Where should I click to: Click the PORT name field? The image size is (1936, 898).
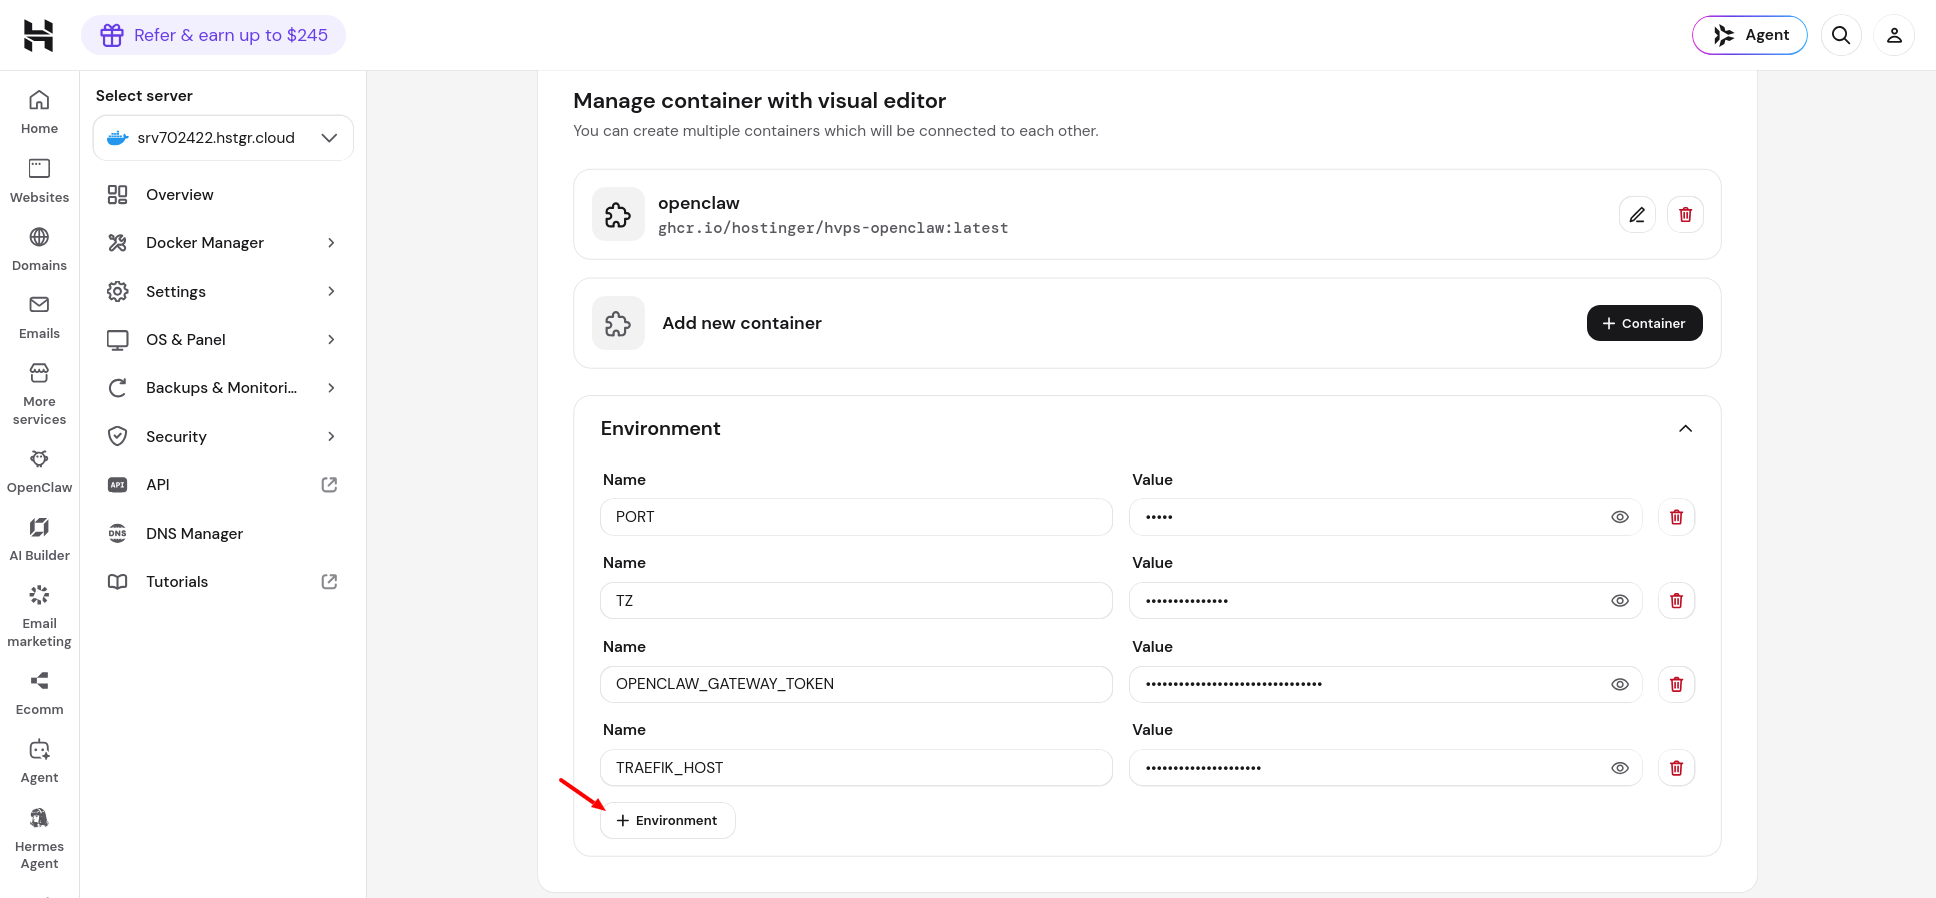pyautogui.click(x=856, y=517)
